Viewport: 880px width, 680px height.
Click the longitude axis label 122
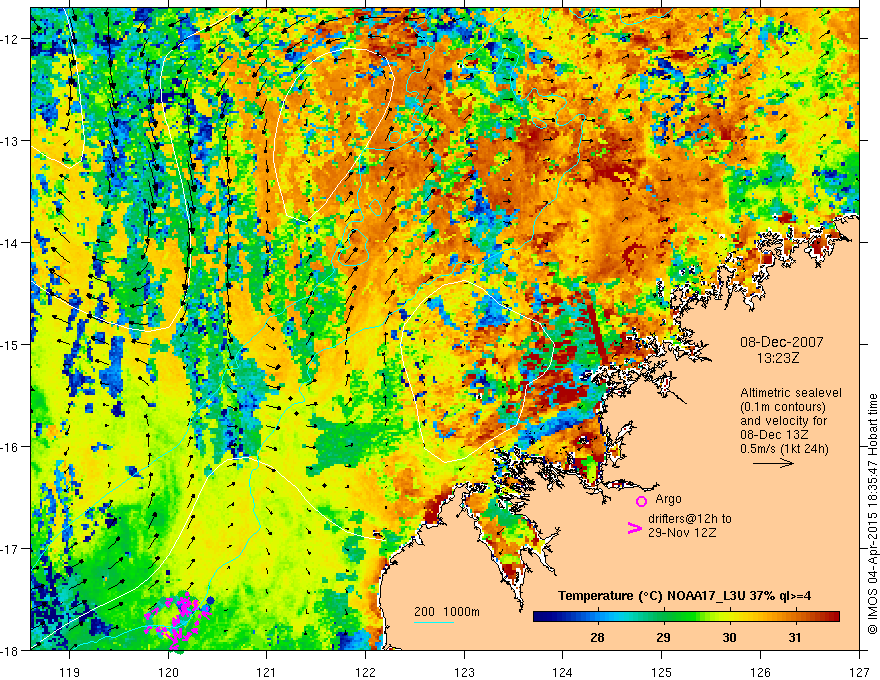[x=365, y=673]
